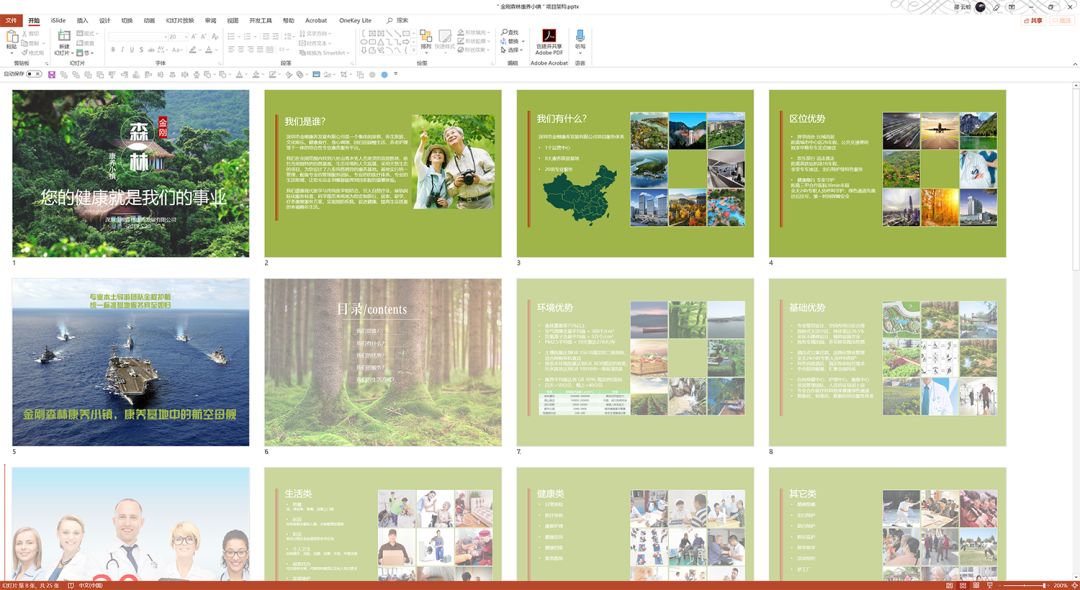Click the Find (查找) button
The width and height of the screenshot is (1080, 590).
click(510, 32)
